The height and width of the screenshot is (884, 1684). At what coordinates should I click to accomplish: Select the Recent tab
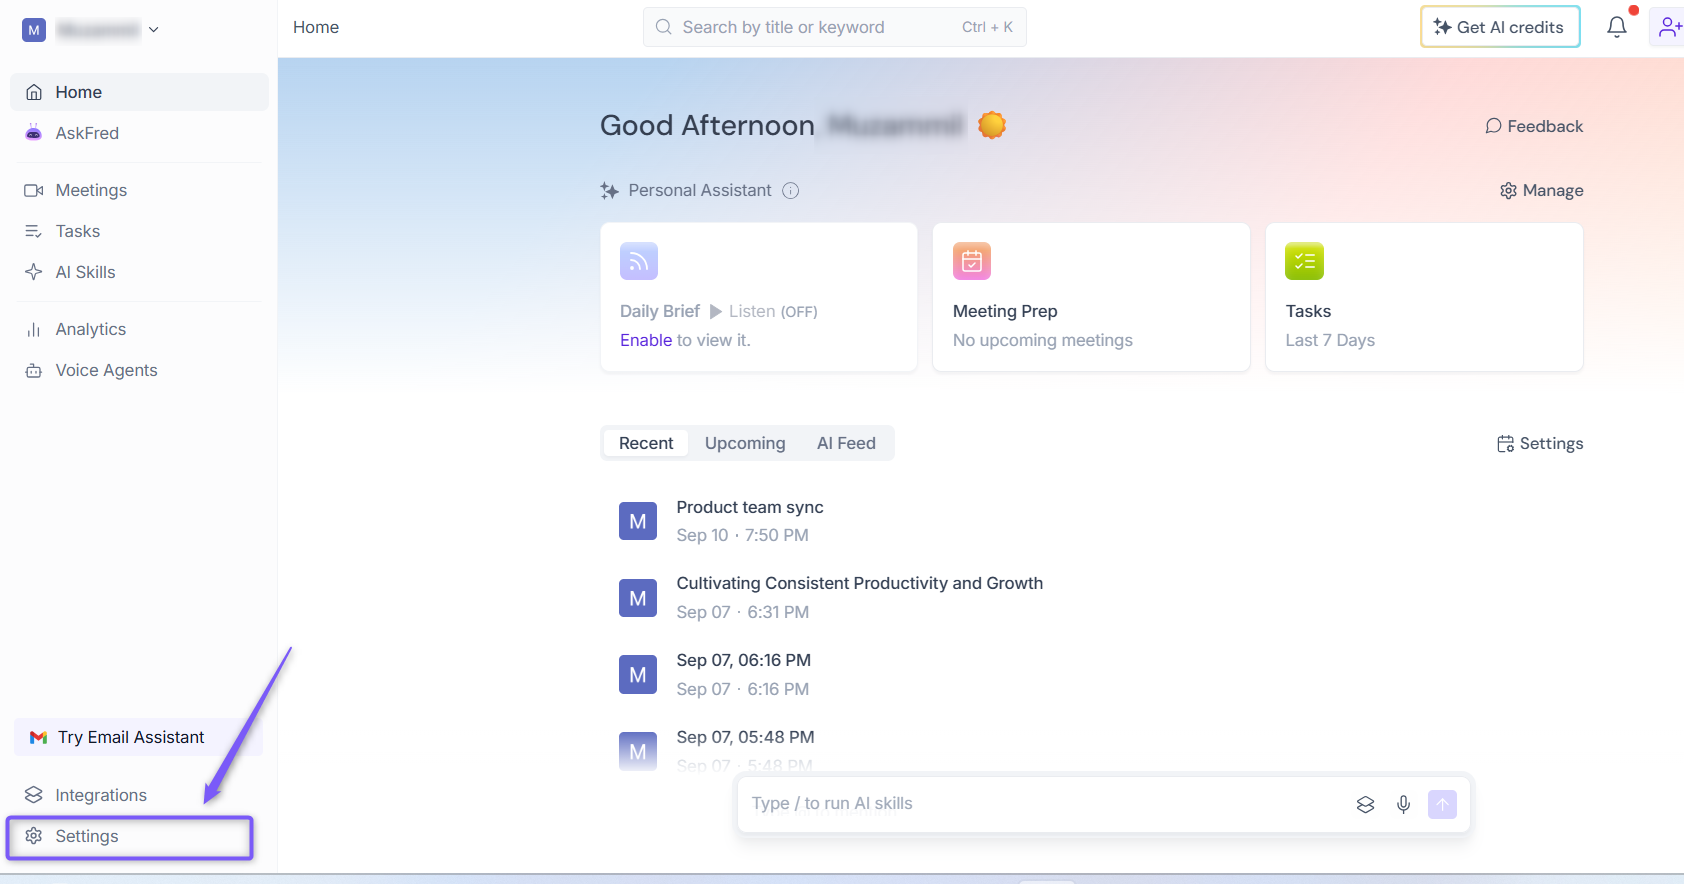pos(646,443)
